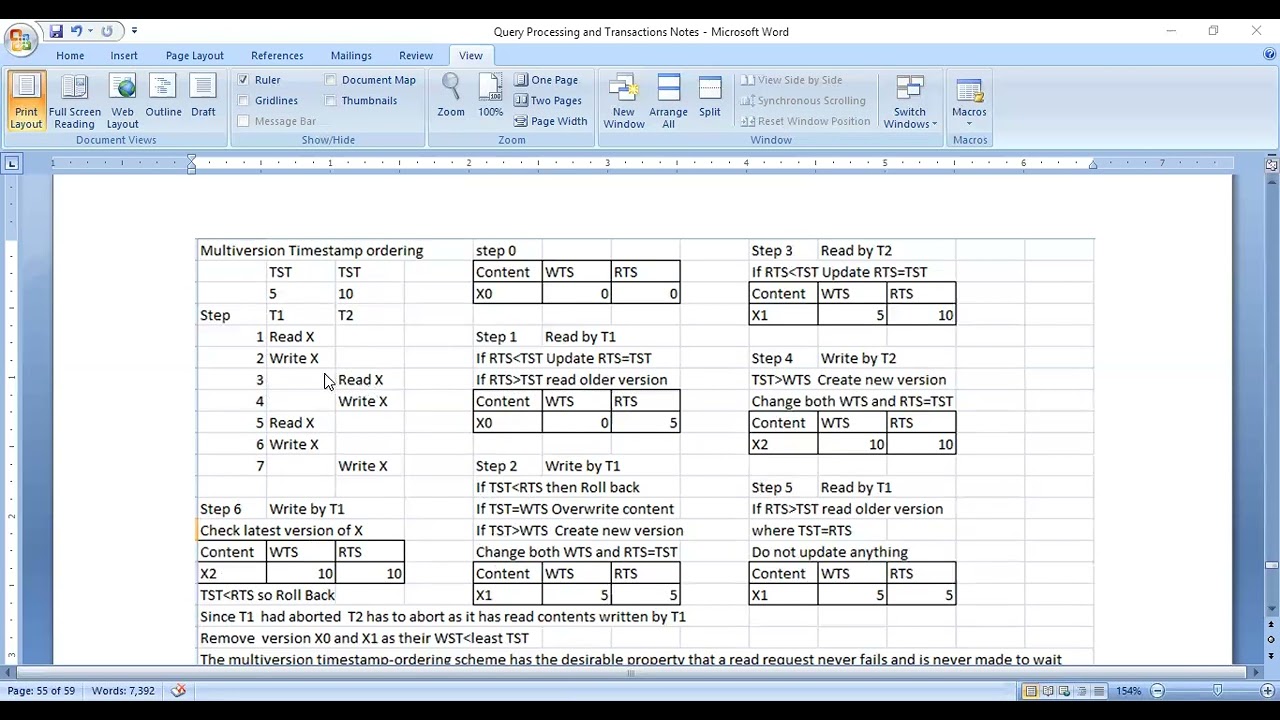Click the tab selector at ruler's left
The height and width of the screenshot is (720, 1280).
coord(11,163)
